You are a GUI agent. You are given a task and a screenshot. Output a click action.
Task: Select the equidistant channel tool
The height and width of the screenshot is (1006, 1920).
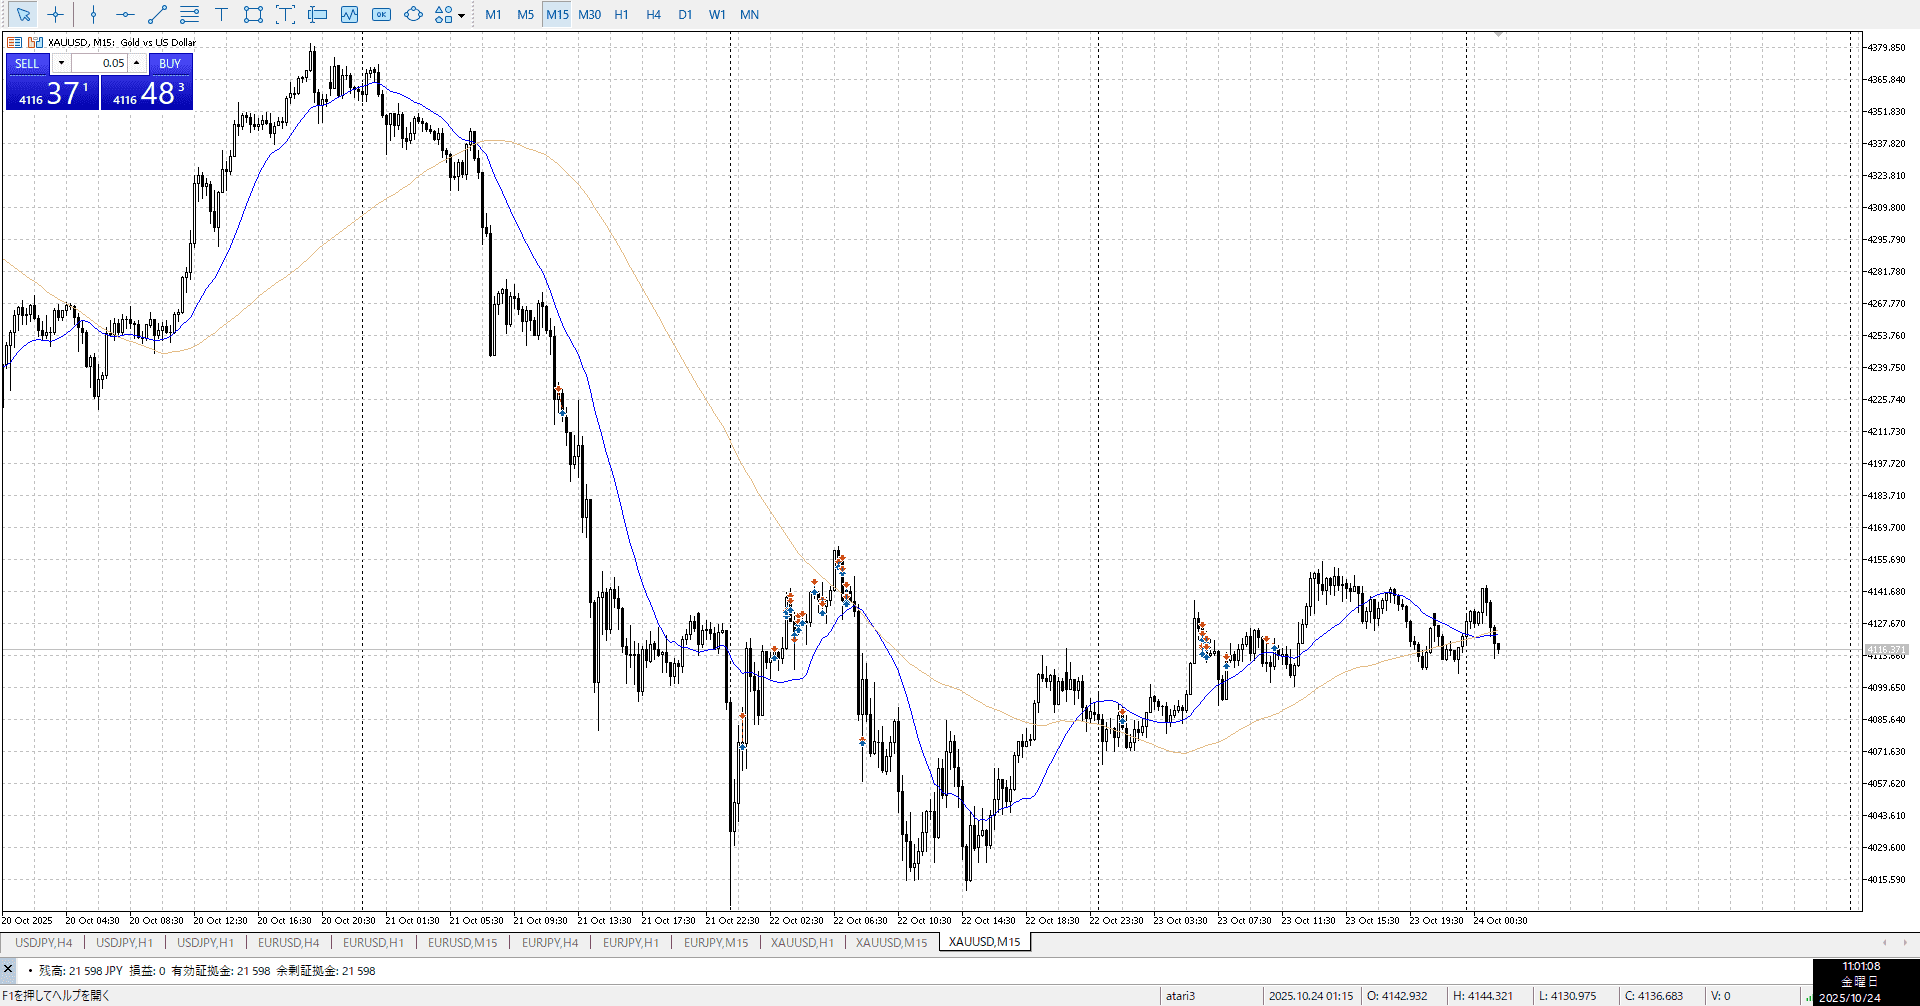pyautogui.click(x=189, y=14)
